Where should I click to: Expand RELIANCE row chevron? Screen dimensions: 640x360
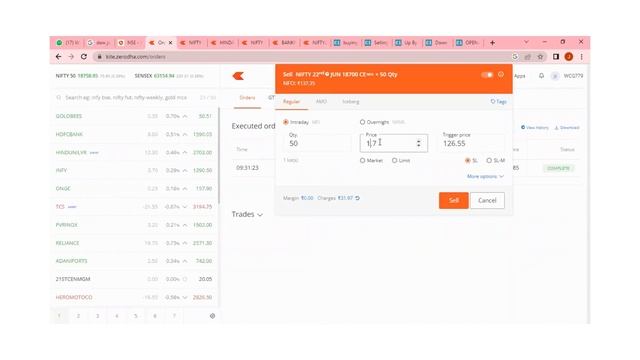click(x=185, y=243)
